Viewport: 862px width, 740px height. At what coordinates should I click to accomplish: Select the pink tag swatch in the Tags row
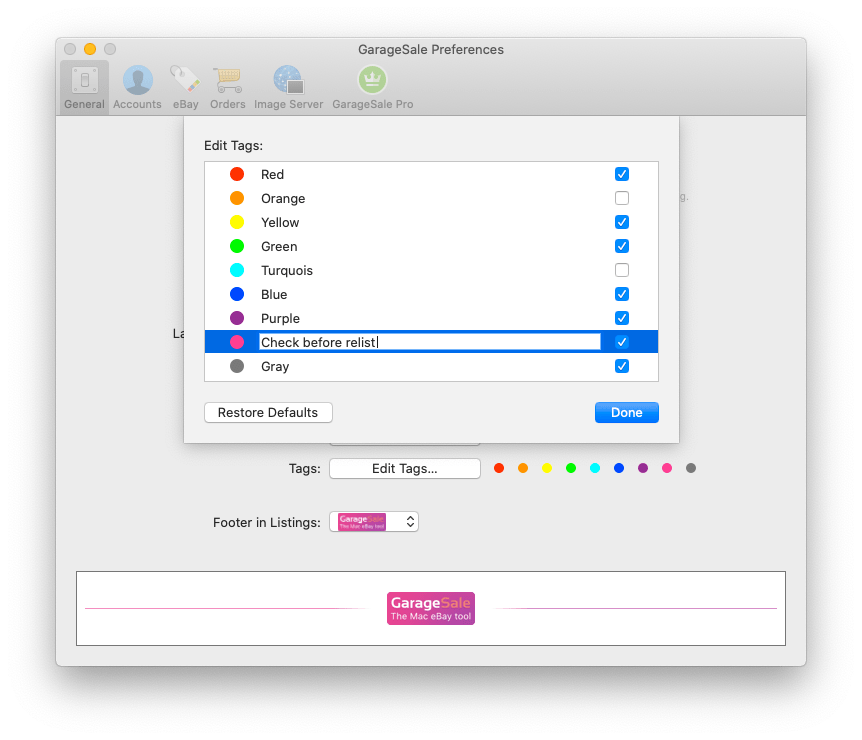pyautogui.click(x=667, y=467)
